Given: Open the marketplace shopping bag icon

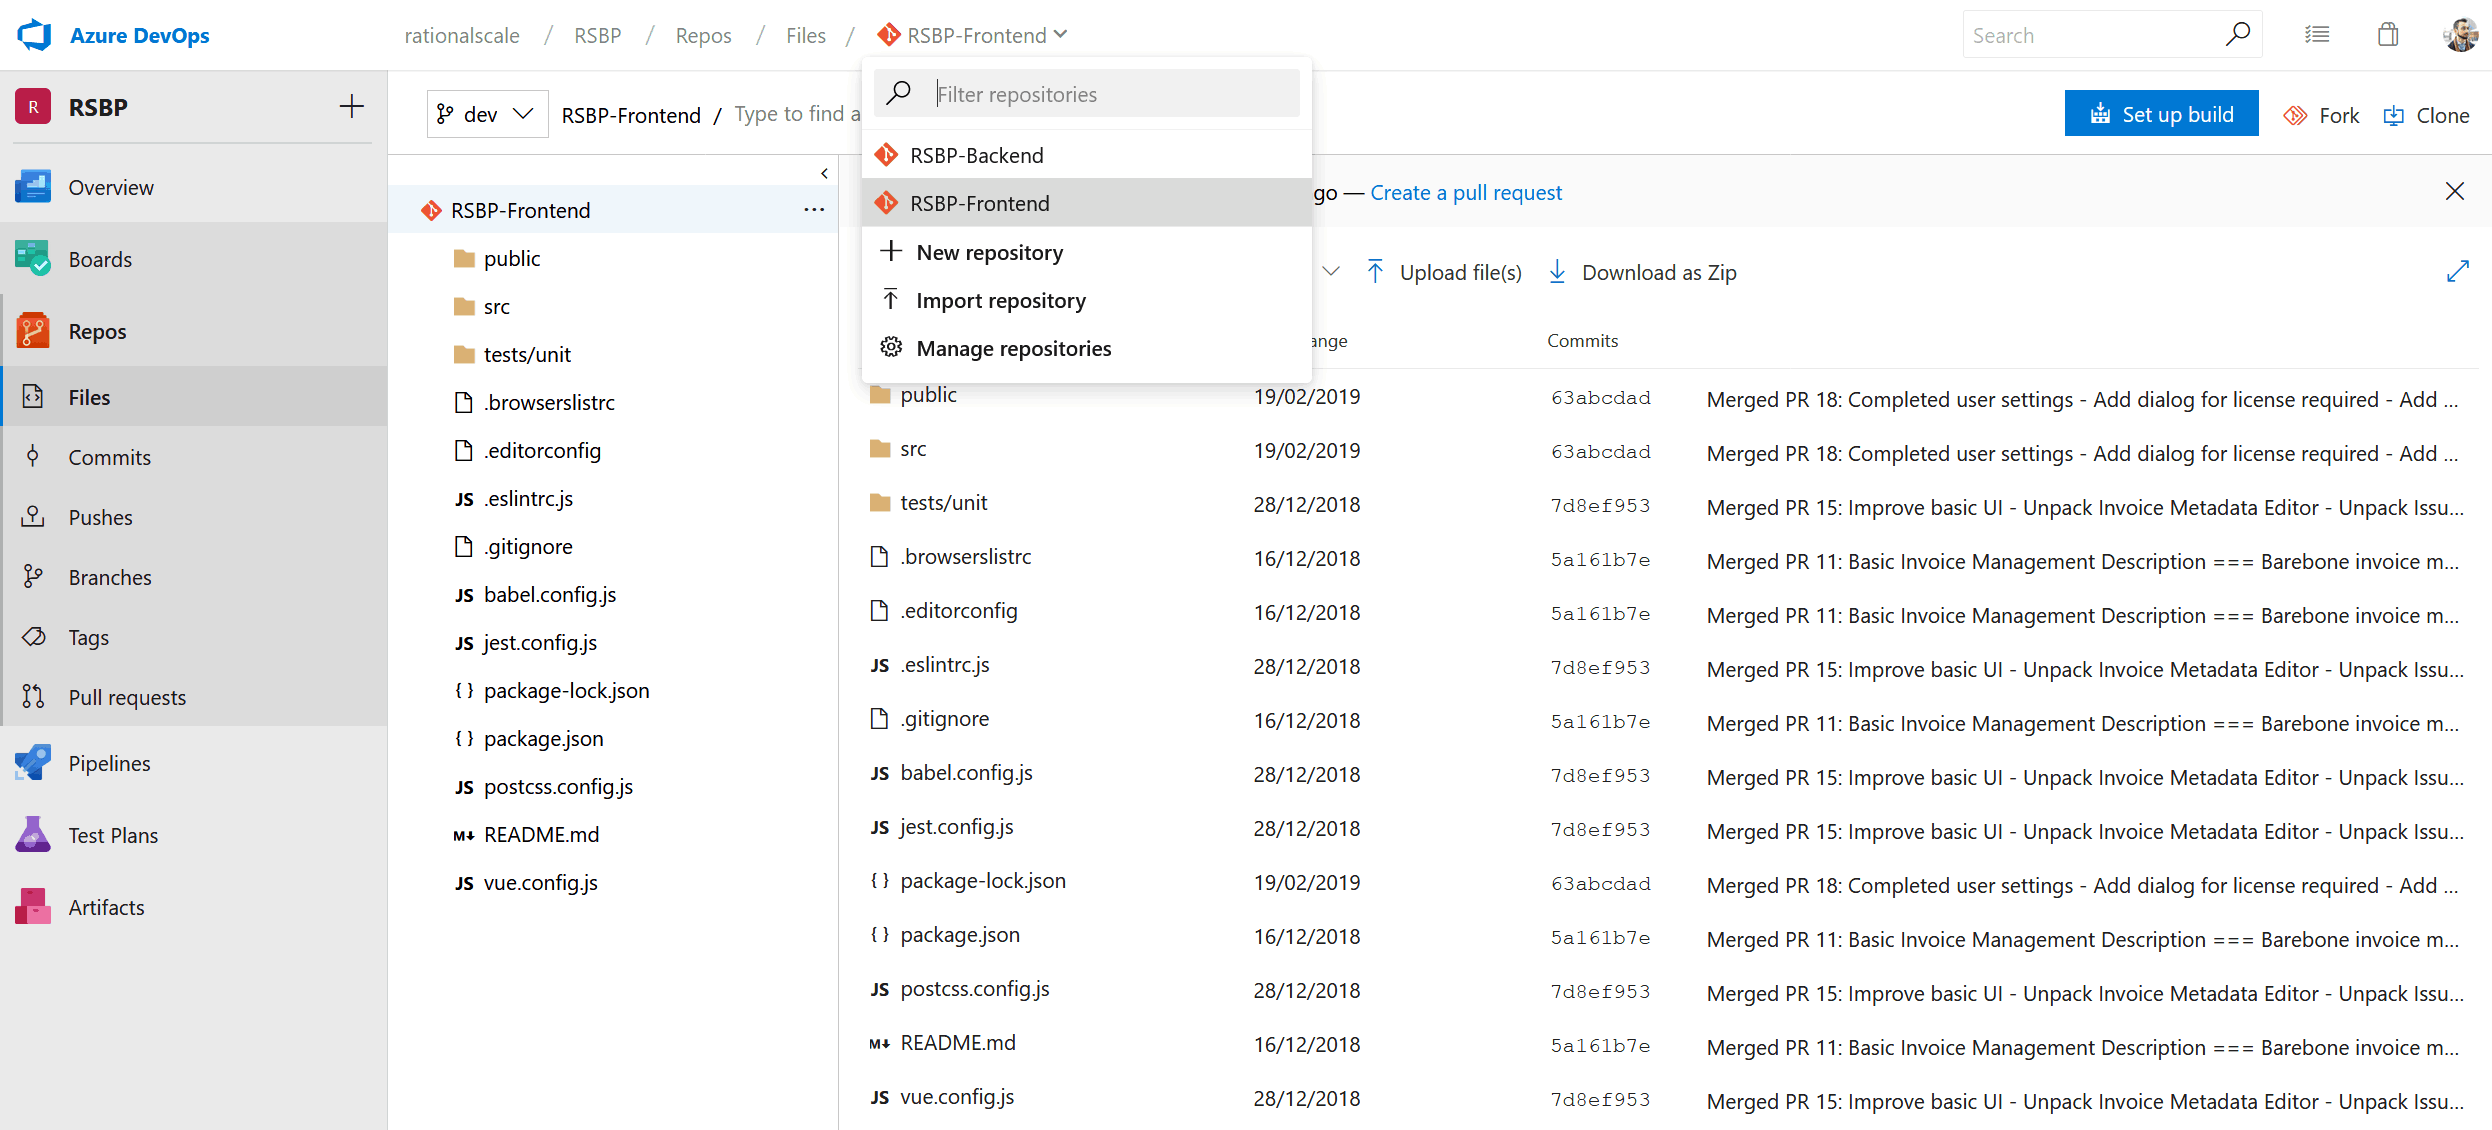Looking at the screenshot, I should [x=2388, y=35].
